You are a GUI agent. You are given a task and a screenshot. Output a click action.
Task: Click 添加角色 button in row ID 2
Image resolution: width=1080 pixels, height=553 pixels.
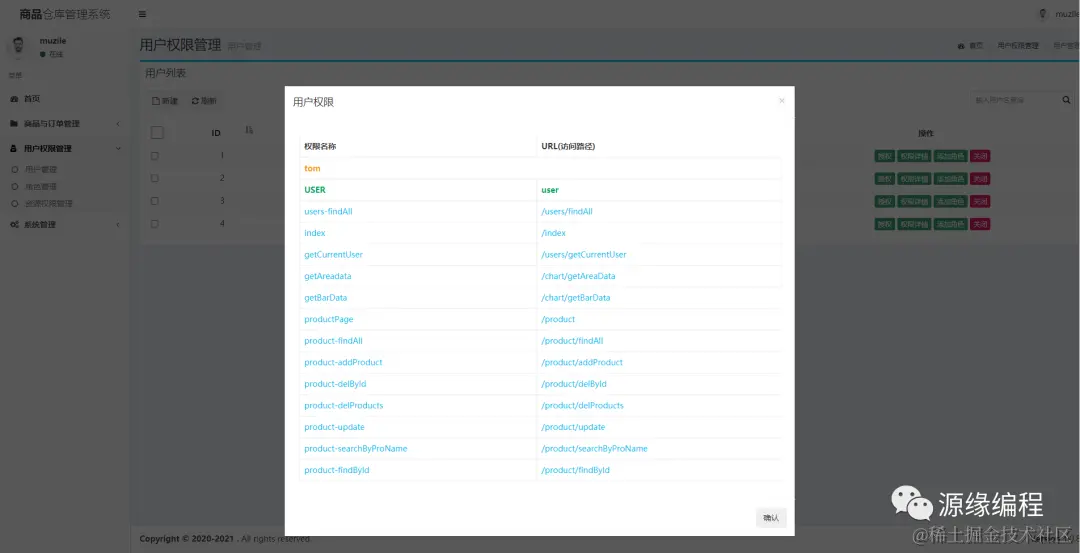point(951,179)
